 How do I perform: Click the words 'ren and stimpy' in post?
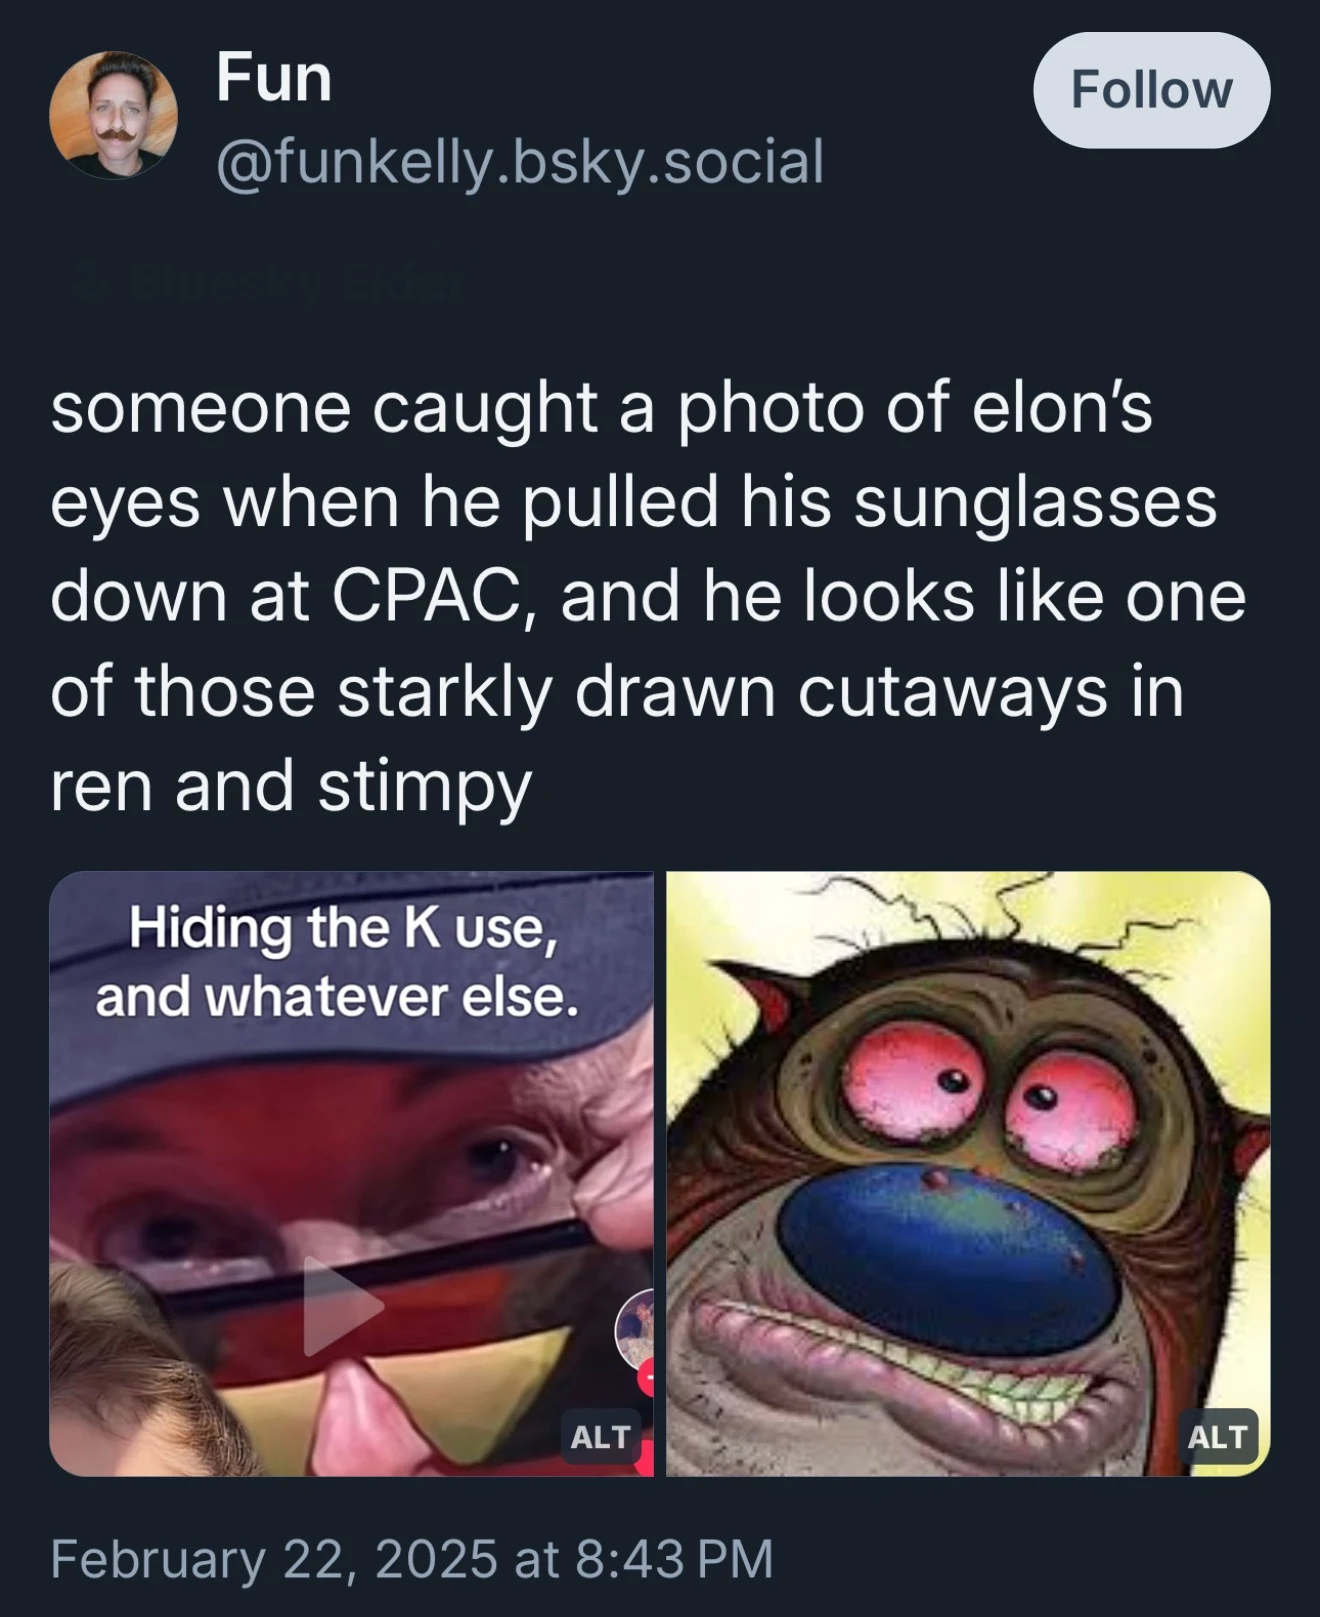click(290, 785)
